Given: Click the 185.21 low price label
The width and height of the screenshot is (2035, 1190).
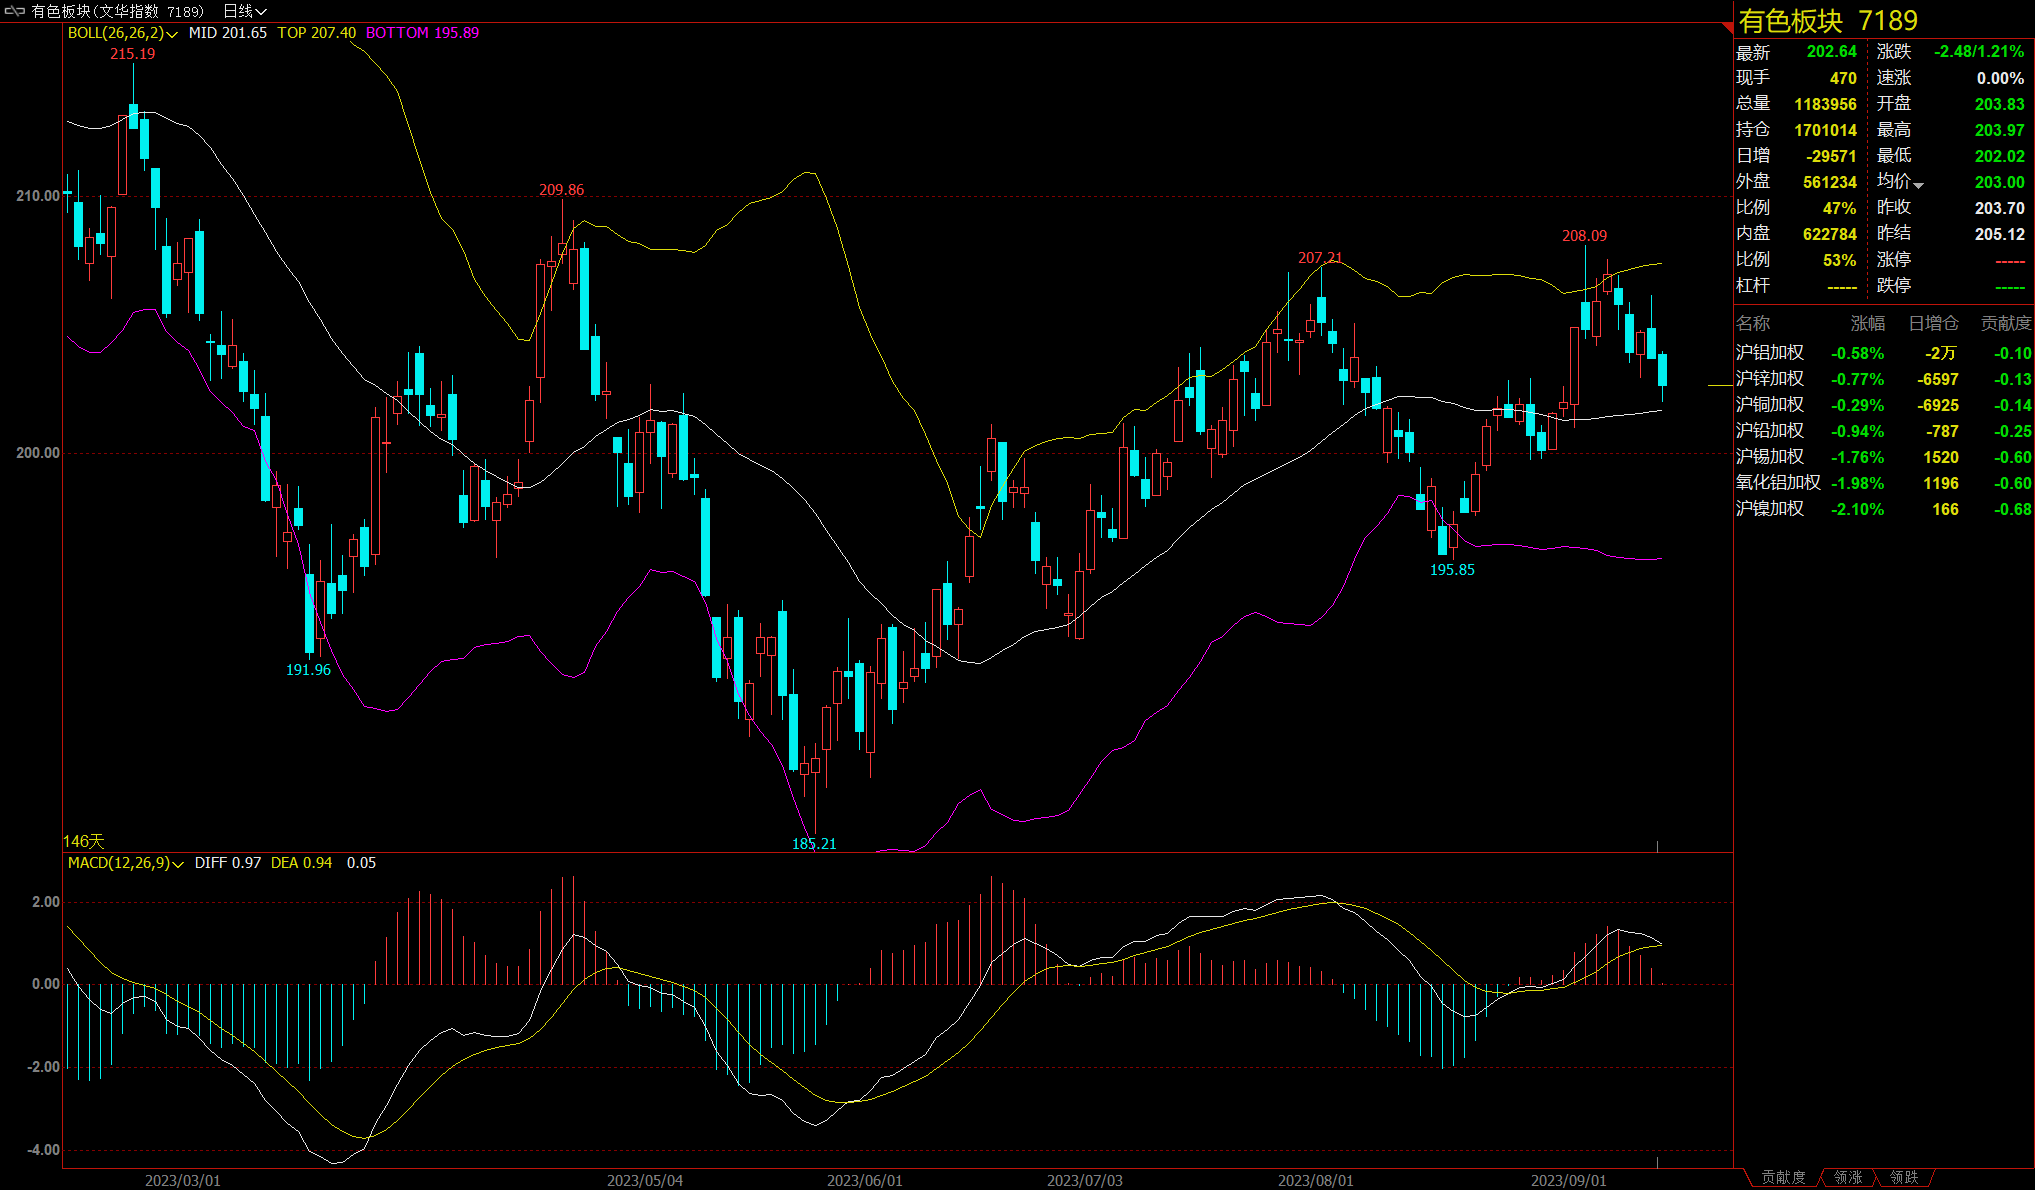Looking at the screenshot, I should (x=814, y=844).
